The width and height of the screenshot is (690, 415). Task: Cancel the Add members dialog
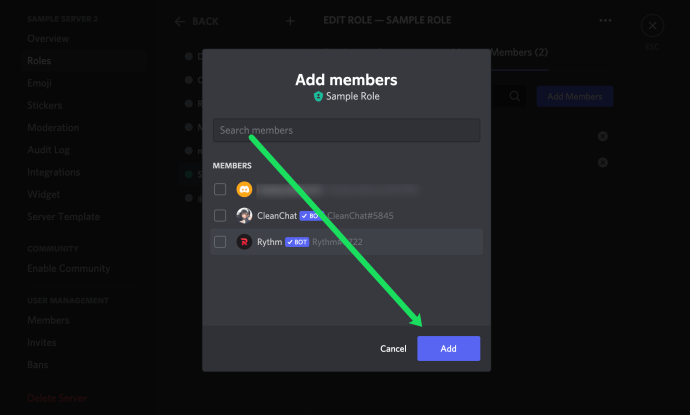[x=393, y=348]
